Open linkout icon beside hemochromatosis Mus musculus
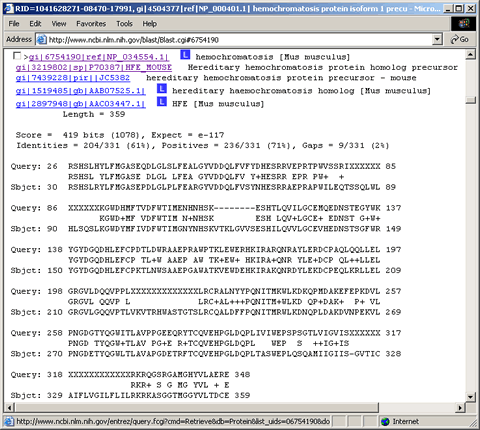Screen dimensions: 480x430 185,55
